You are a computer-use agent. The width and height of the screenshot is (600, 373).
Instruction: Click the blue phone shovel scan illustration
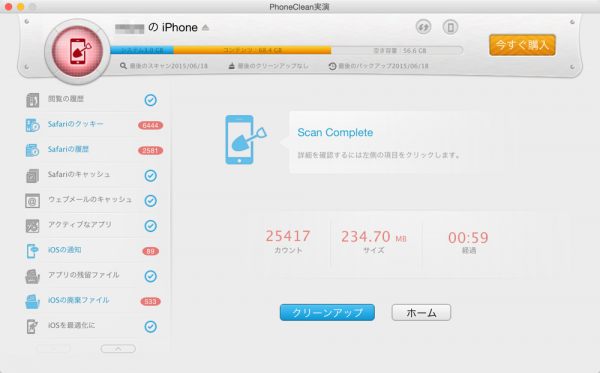[245, 140]
